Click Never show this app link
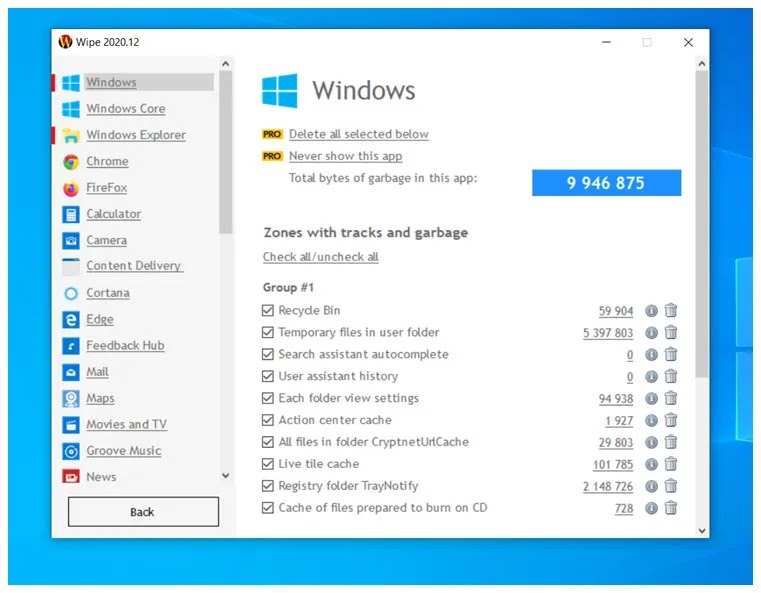 coord(346,156)
